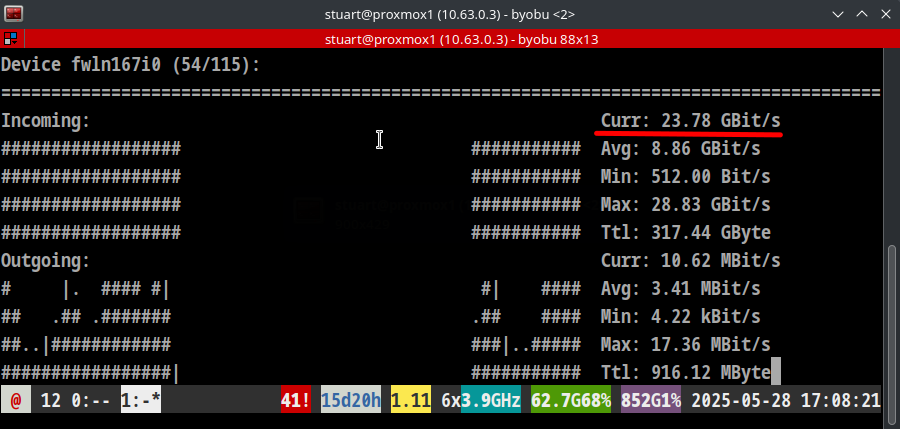Click the red 41! updates indicator
The height and width of the screenshot is (429, 900).
[297, 401]
